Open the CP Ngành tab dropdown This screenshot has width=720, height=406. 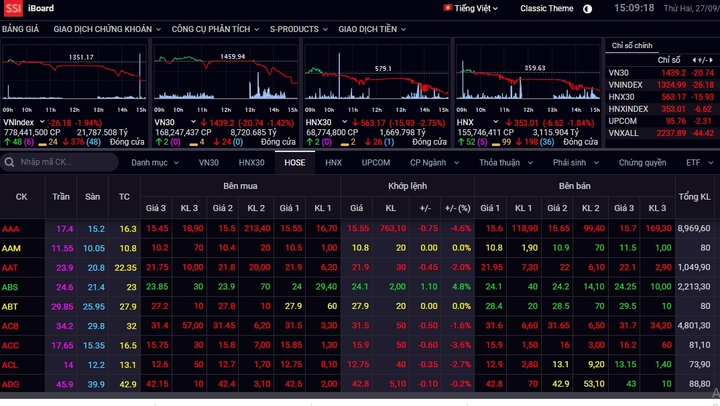pos(433,161)
